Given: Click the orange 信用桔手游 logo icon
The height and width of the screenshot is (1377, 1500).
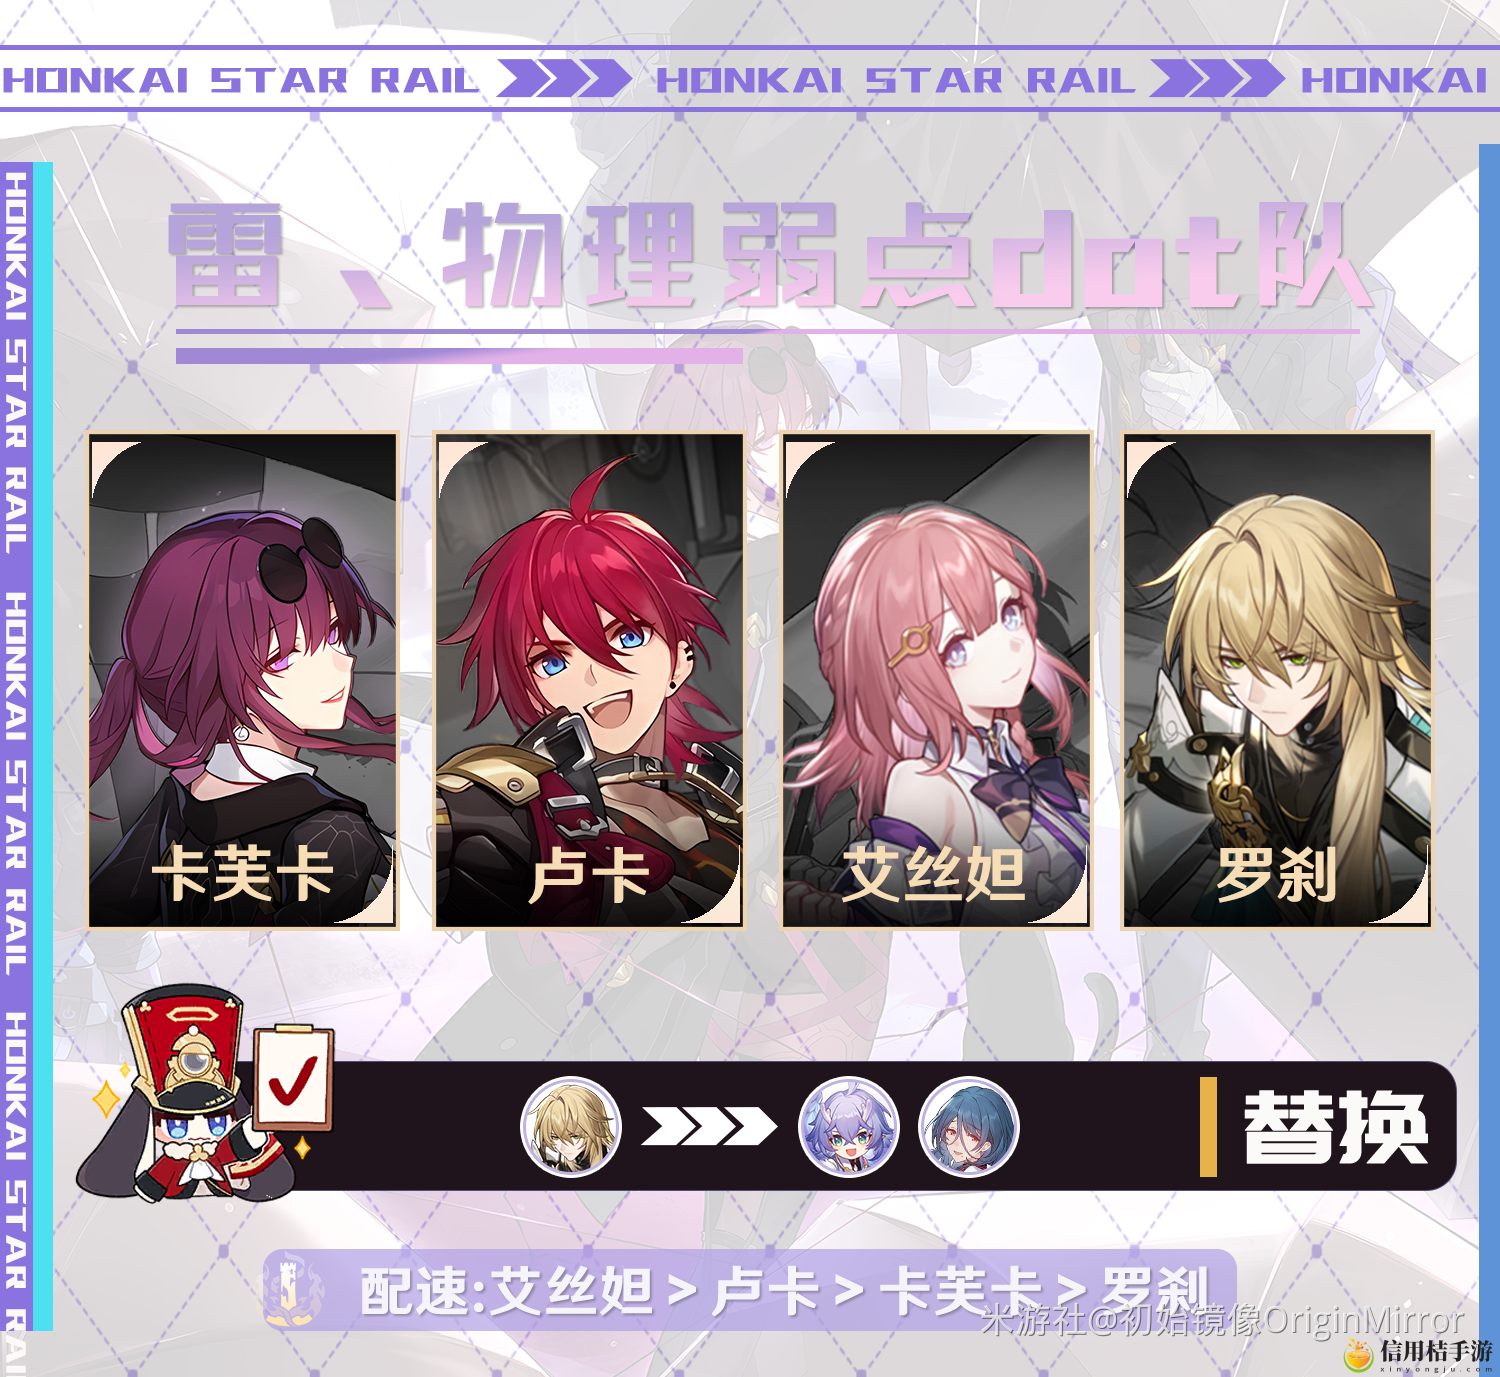Looking at the screenshot, I should [1359, 1354].
